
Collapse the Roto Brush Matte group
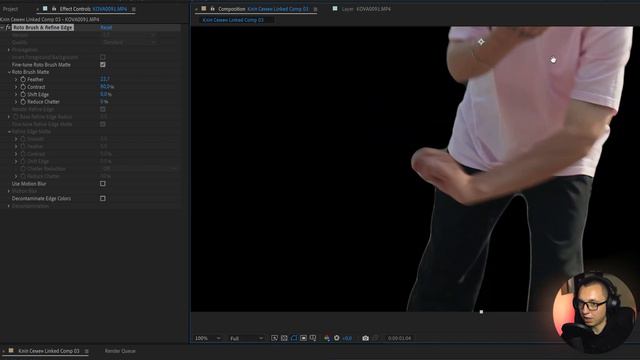(9, 72)
